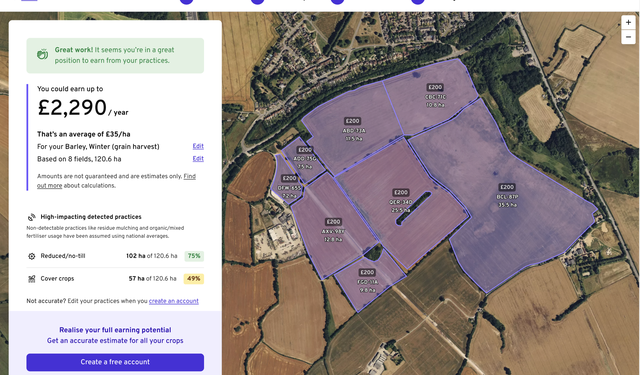Click the Reduced/no-till gear icon
The image size is (640, 375).
click(x=31, y=256)
